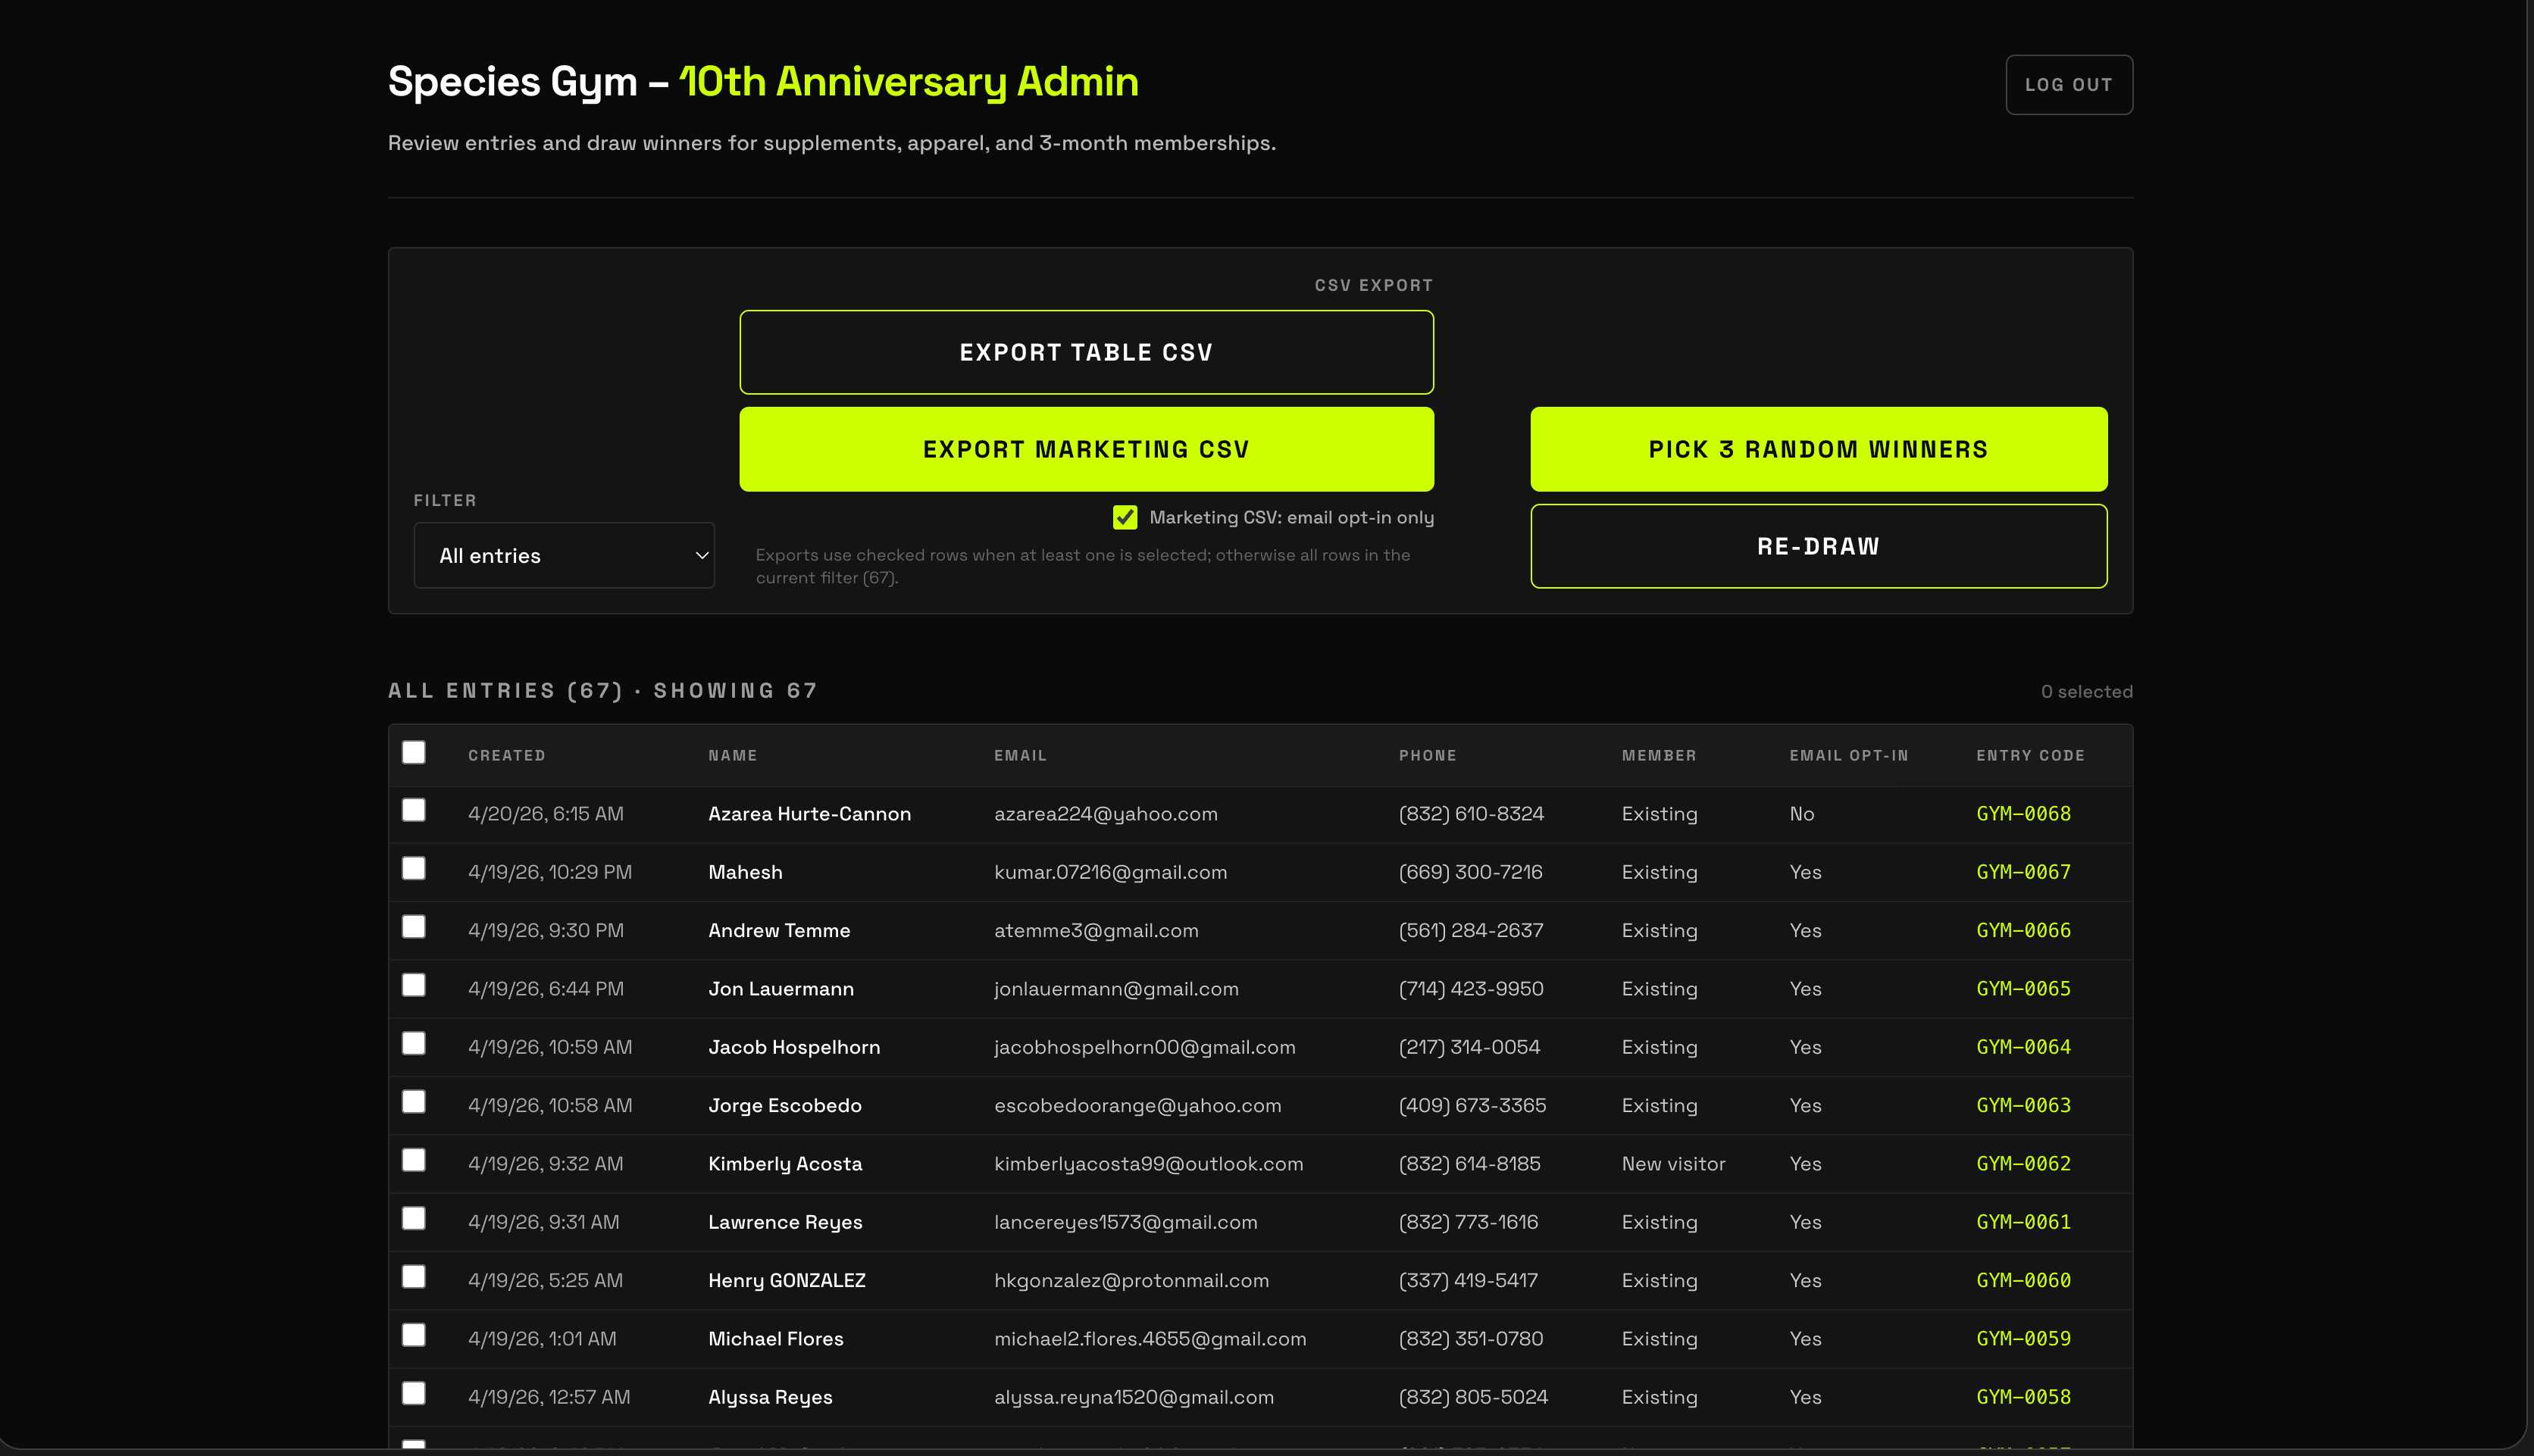Click the EMAIL OPT-IN column header

tap(1849, 755)
